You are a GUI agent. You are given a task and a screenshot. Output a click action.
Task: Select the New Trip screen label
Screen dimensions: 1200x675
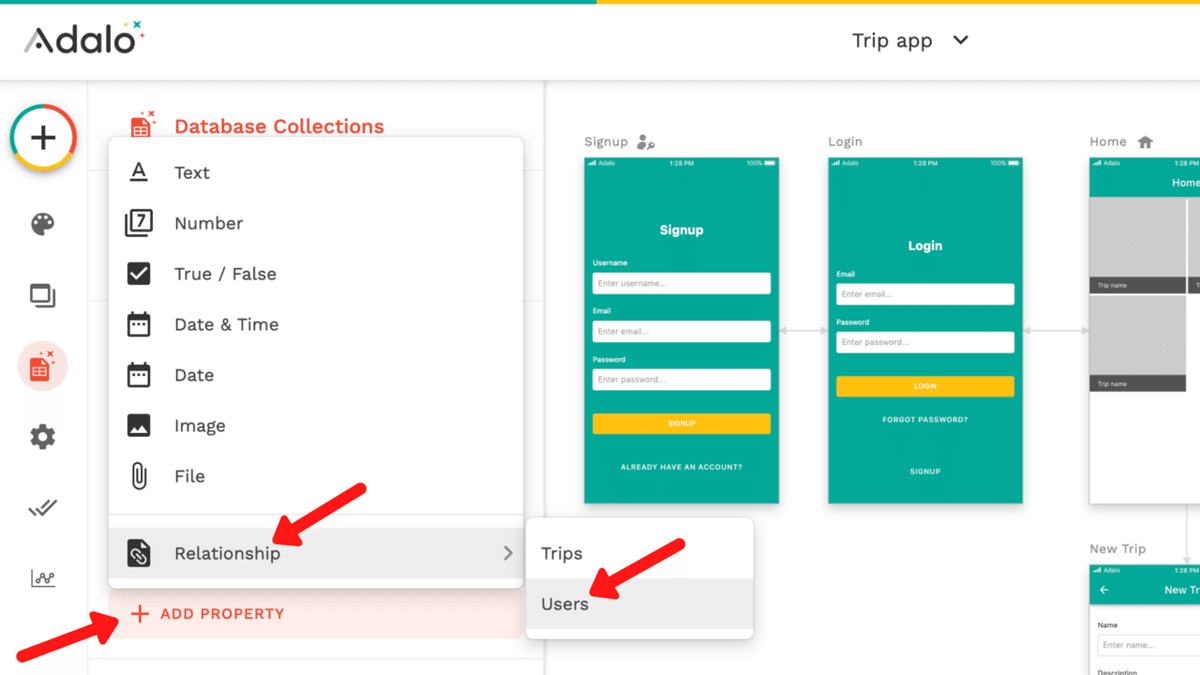(1118, 549)
